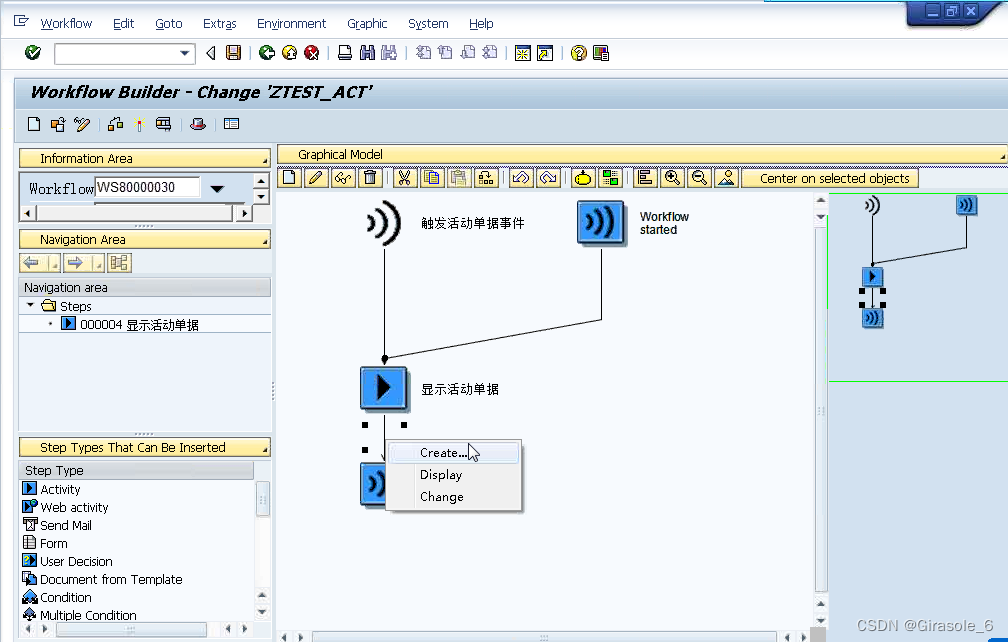Click the Redo arrow icon

[548, 178]
